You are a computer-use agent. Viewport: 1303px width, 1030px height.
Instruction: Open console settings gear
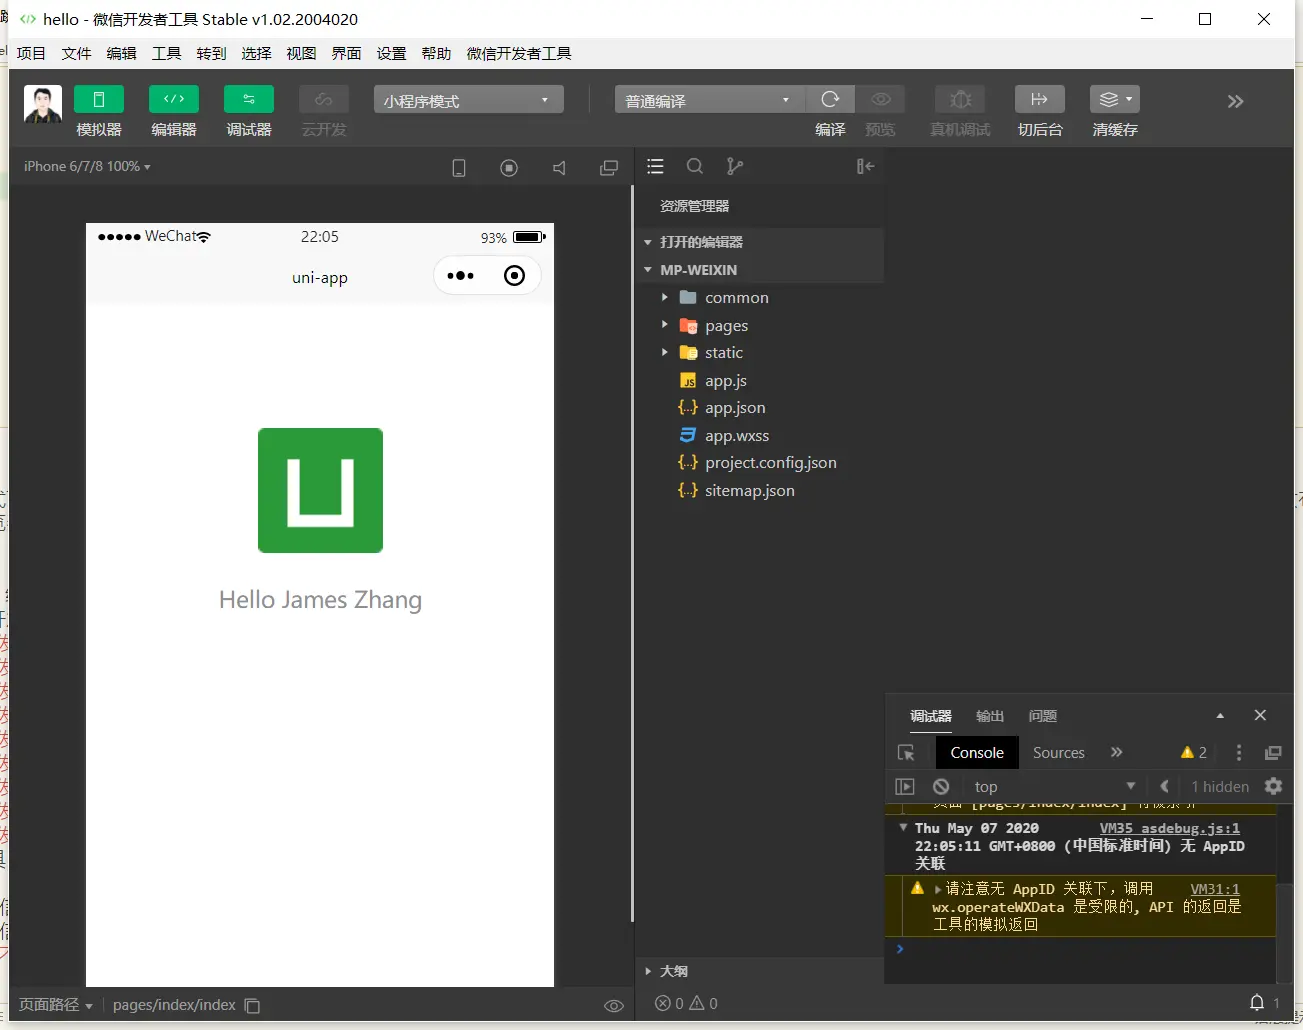click(x=1273, y=786)
